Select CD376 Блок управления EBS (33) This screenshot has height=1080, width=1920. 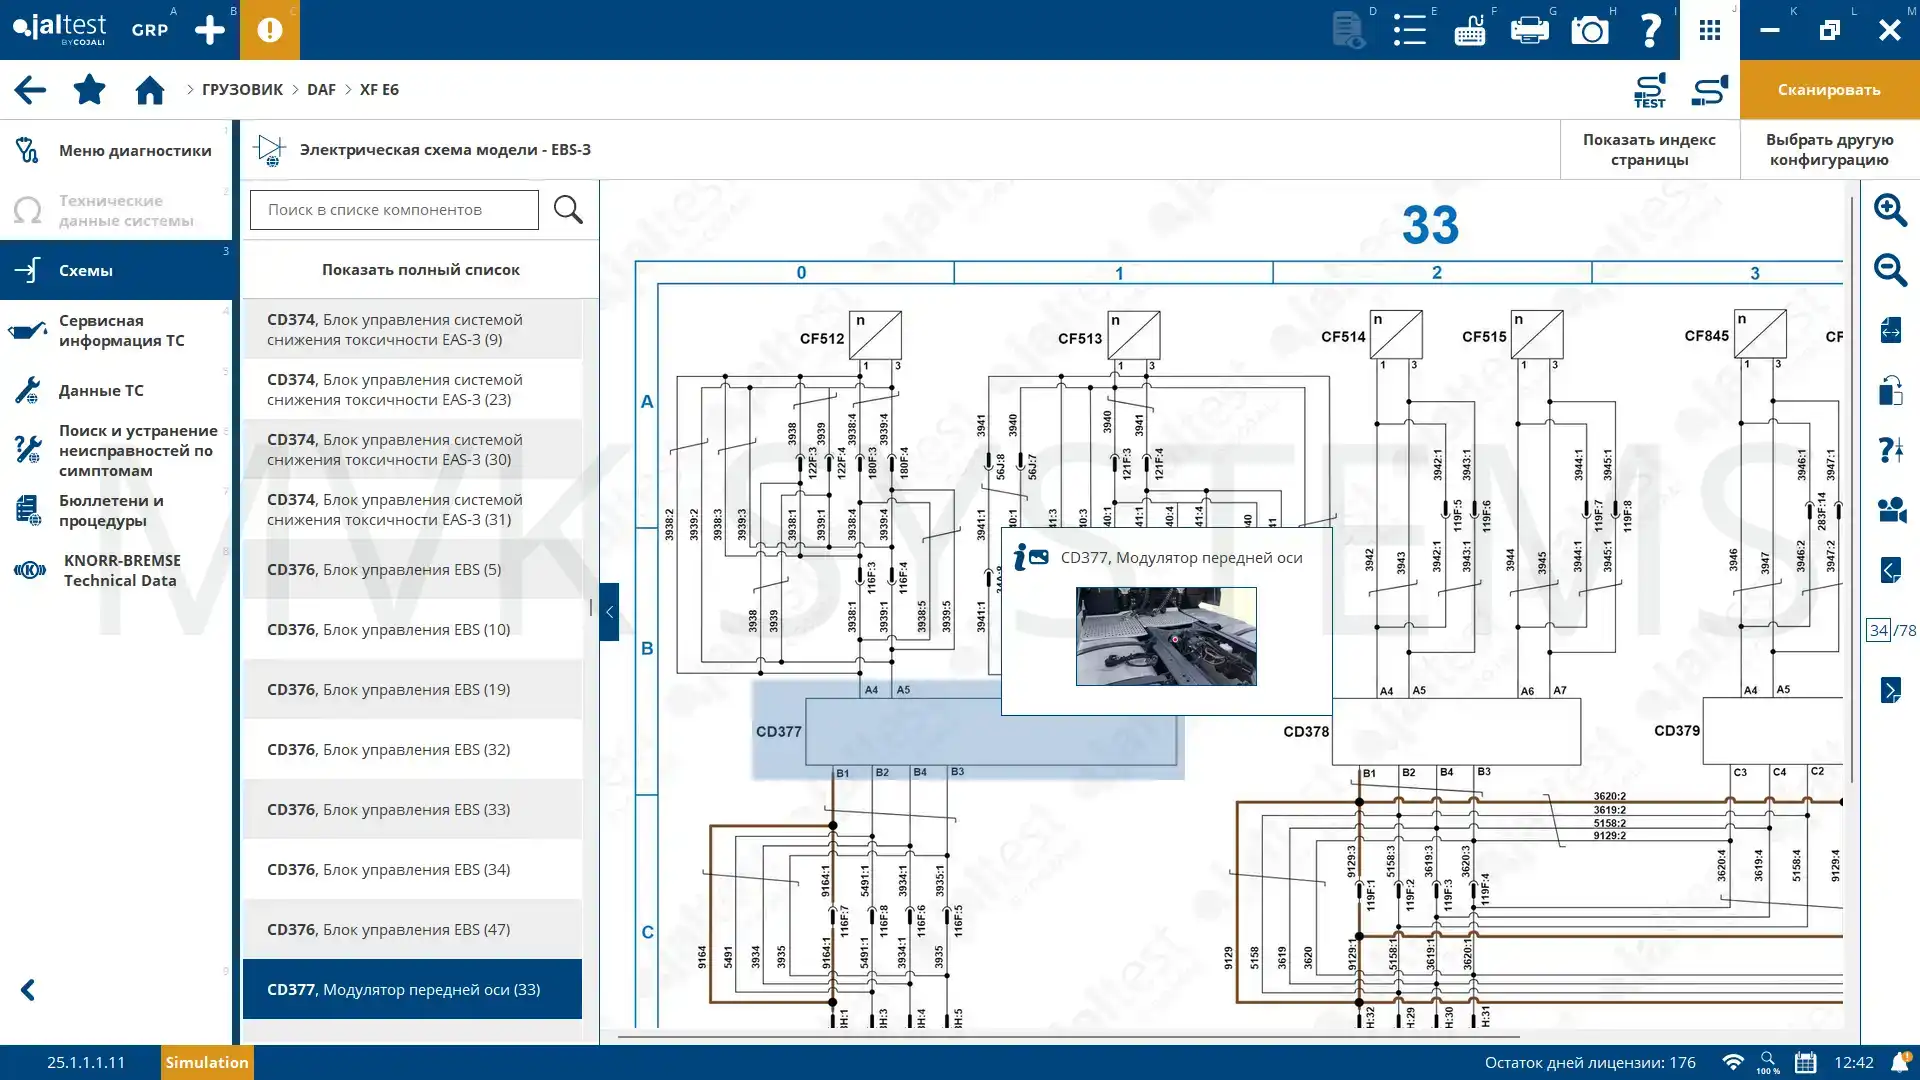tap(412, 809)
